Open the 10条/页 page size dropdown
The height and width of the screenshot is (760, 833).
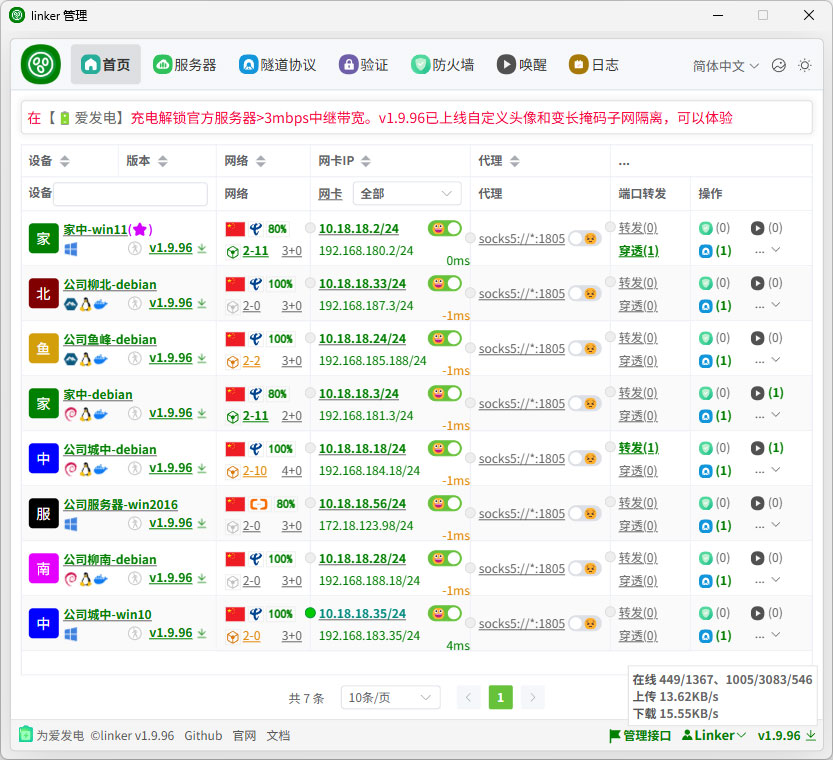click(x=390, y=698)
